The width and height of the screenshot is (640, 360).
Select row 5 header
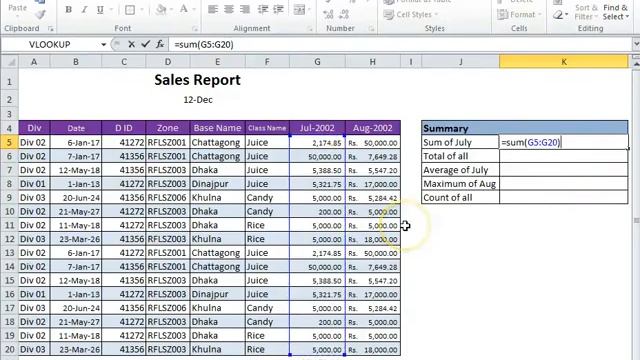click(x=9, y=142)
